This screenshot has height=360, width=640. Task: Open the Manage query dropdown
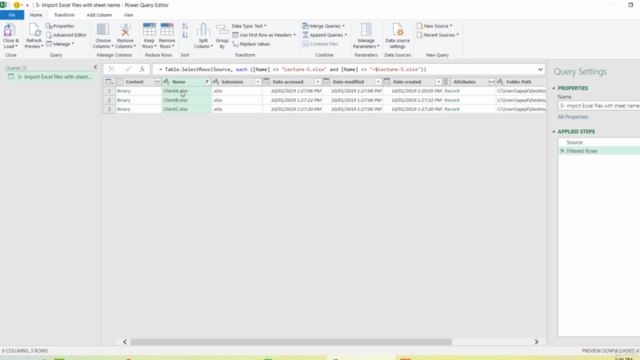(60, 44)
